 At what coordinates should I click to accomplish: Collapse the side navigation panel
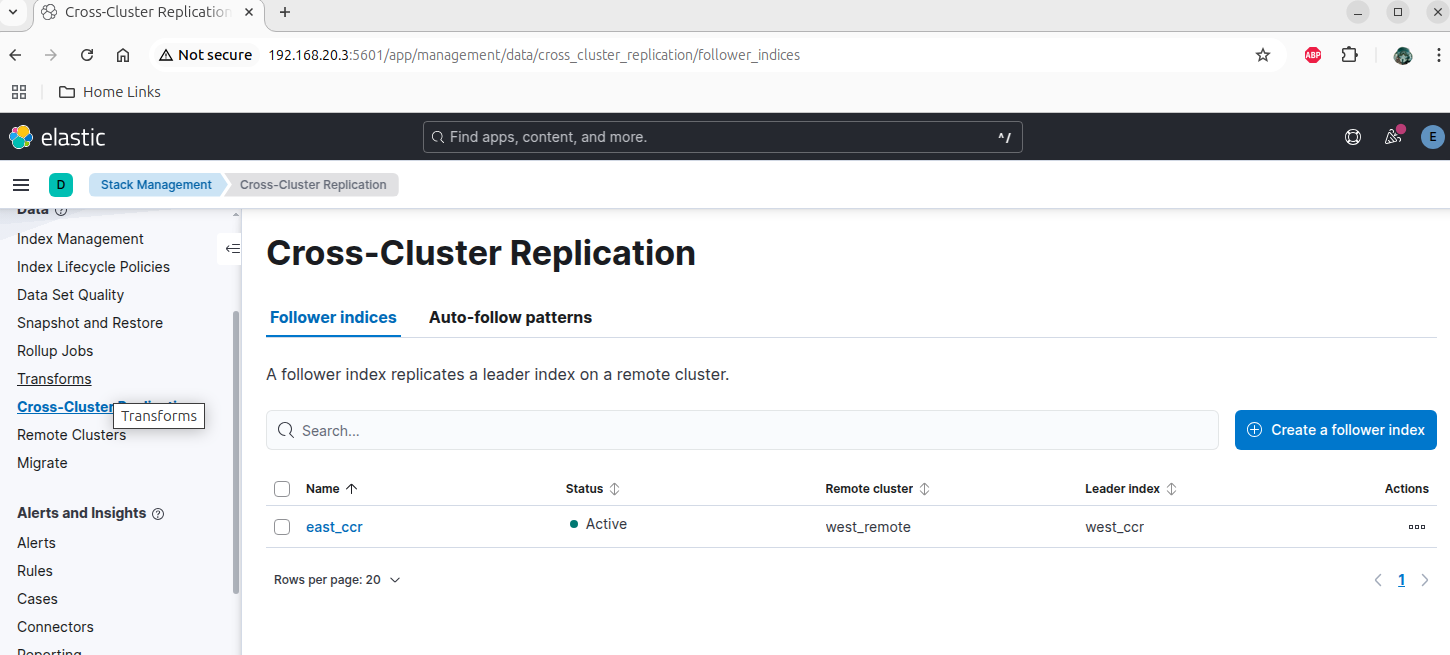(x=232, y=248)
